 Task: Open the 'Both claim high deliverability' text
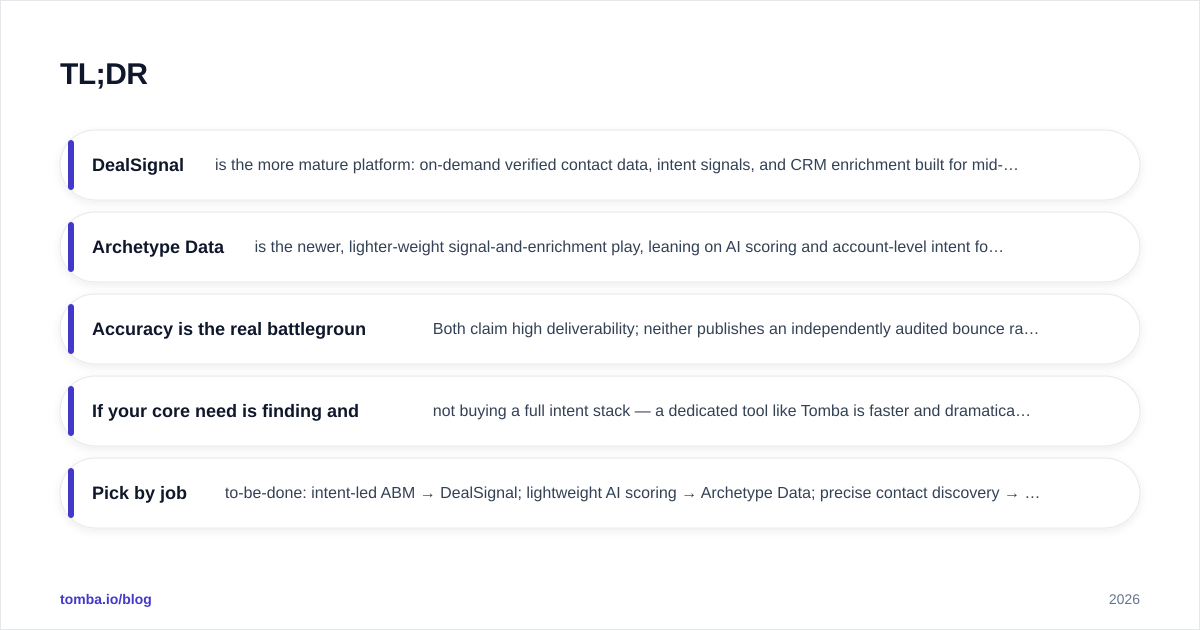click(x=736, y=329)
